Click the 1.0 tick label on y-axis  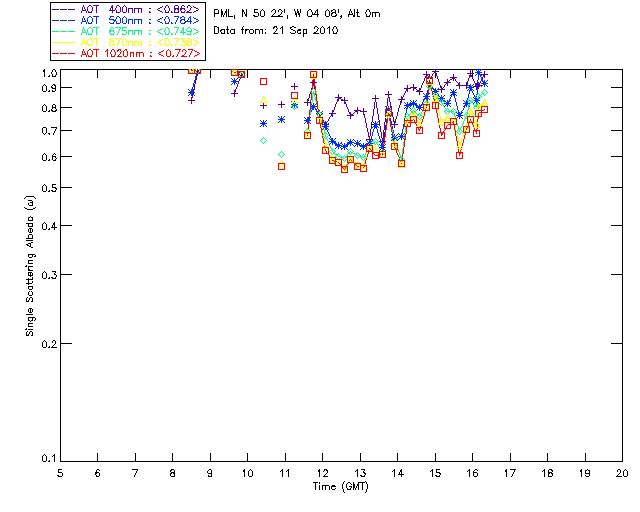coord(48,73)
